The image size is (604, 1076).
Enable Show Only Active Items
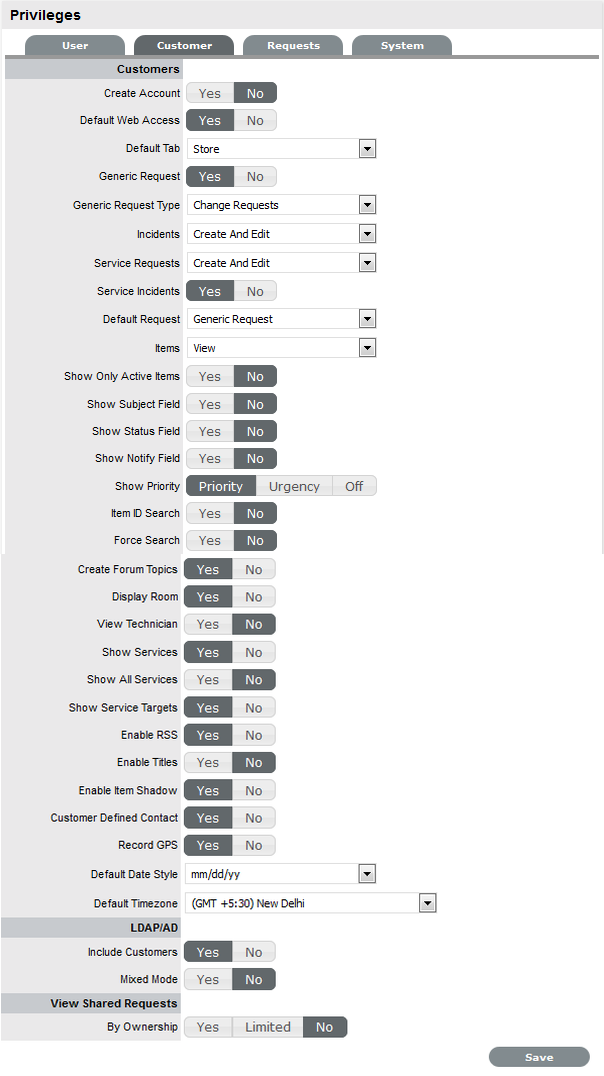pos(210,377)
